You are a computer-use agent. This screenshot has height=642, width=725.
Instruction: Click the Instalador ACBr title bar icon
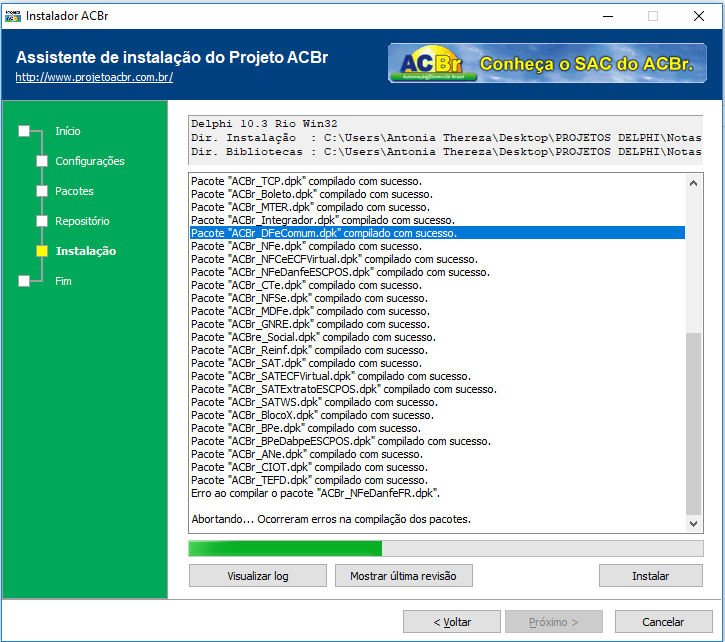[x=13, y=16]
